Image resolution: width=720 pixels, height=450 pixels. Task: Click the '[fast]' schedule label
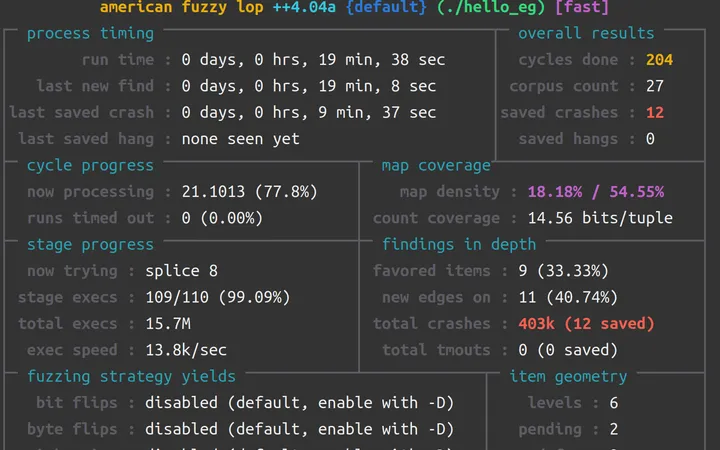pos(582,7)
